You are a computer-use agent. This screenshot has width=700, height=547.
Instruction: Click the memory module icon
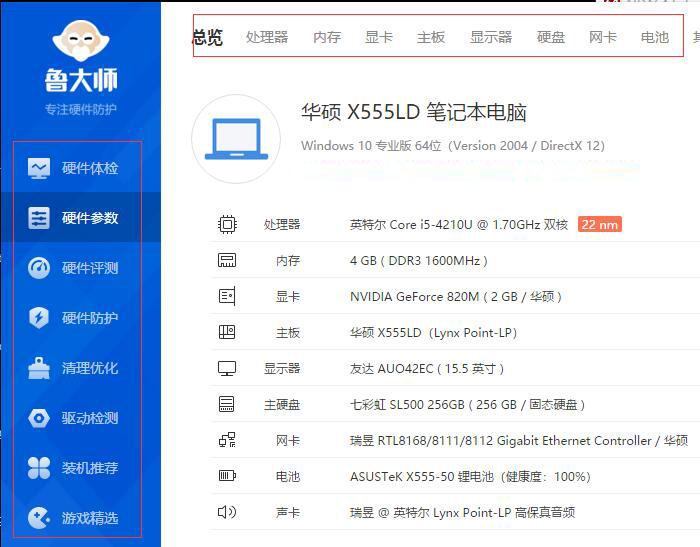pos(227,260)
